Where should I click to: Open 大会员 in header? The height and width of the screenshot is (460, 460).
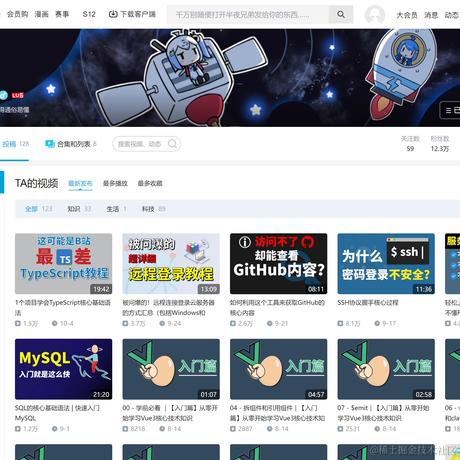407,15
